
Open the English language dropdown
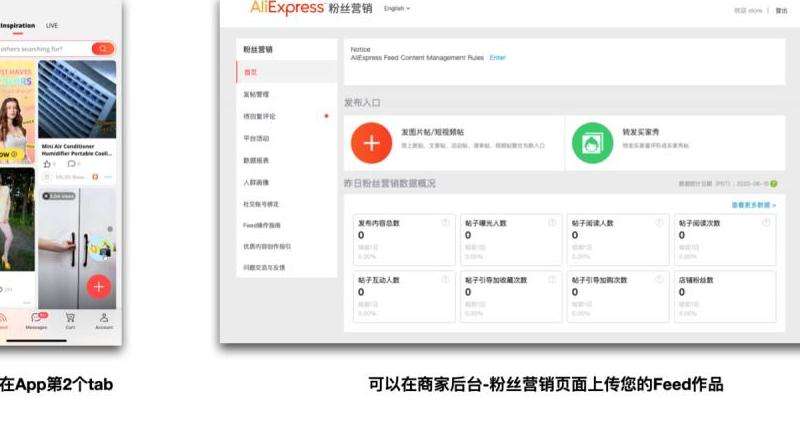click(x=396, y=8)
